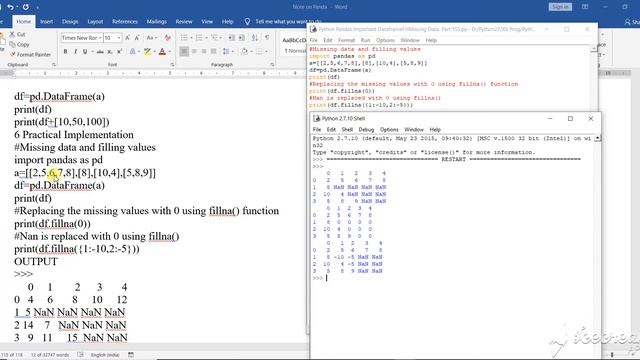Open the References ribbon tab

point(125,22)
